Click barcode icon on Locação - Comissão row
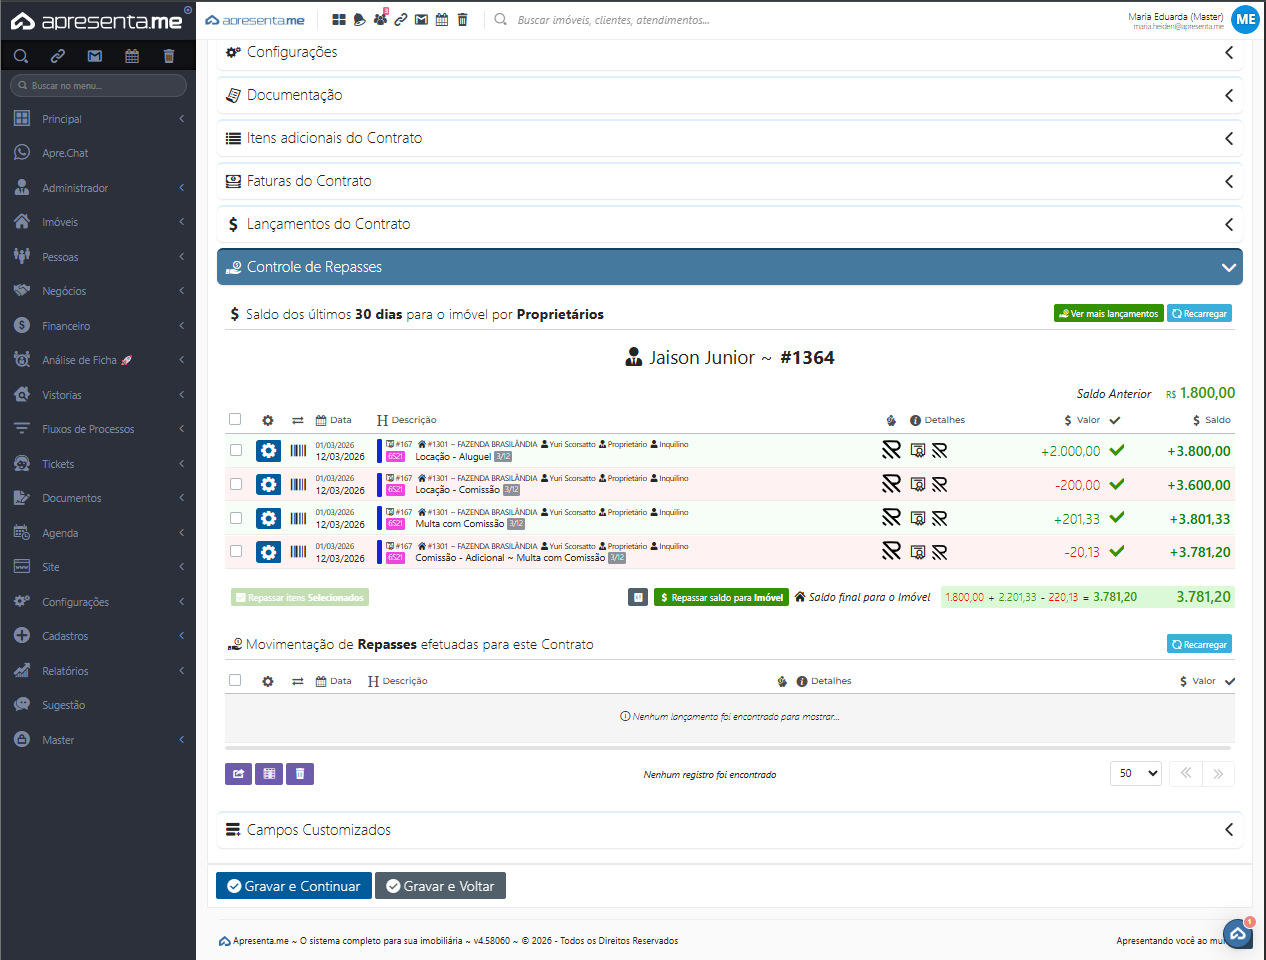 click(x=298, y=485)
